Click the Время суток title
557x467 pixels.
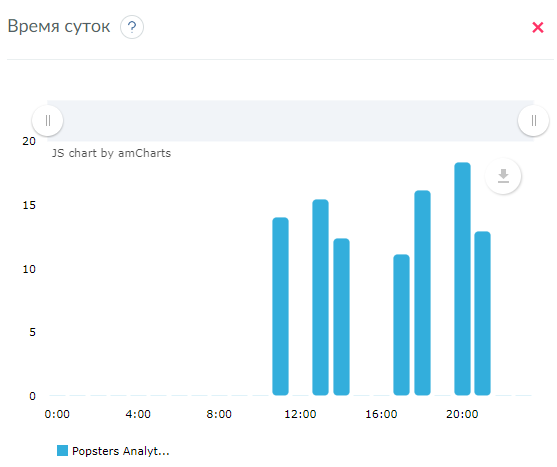(59, 27)
